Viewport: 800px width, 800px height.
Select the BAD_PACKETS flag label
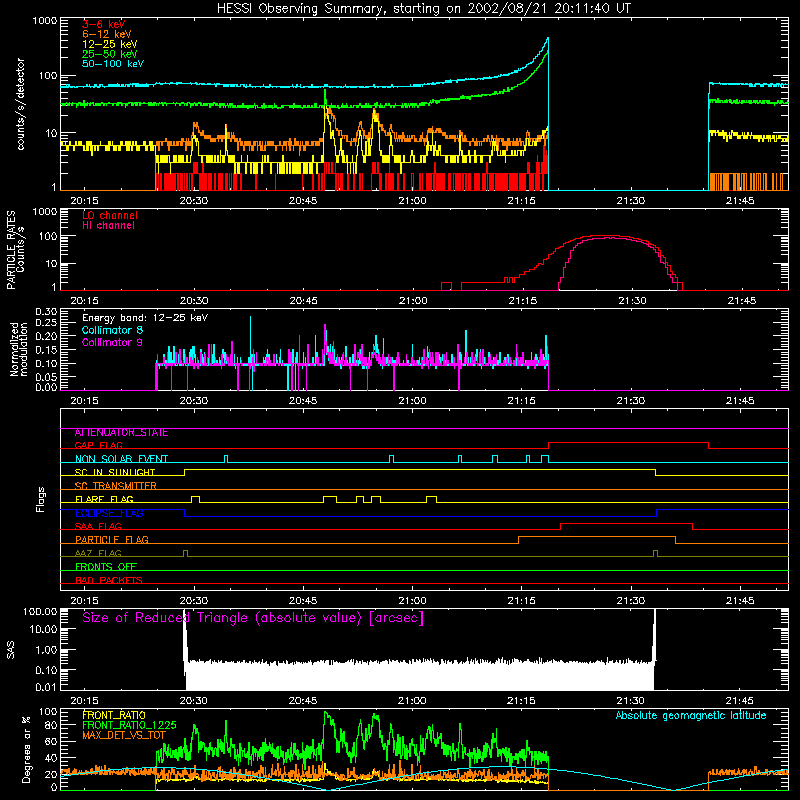point(109,580)
